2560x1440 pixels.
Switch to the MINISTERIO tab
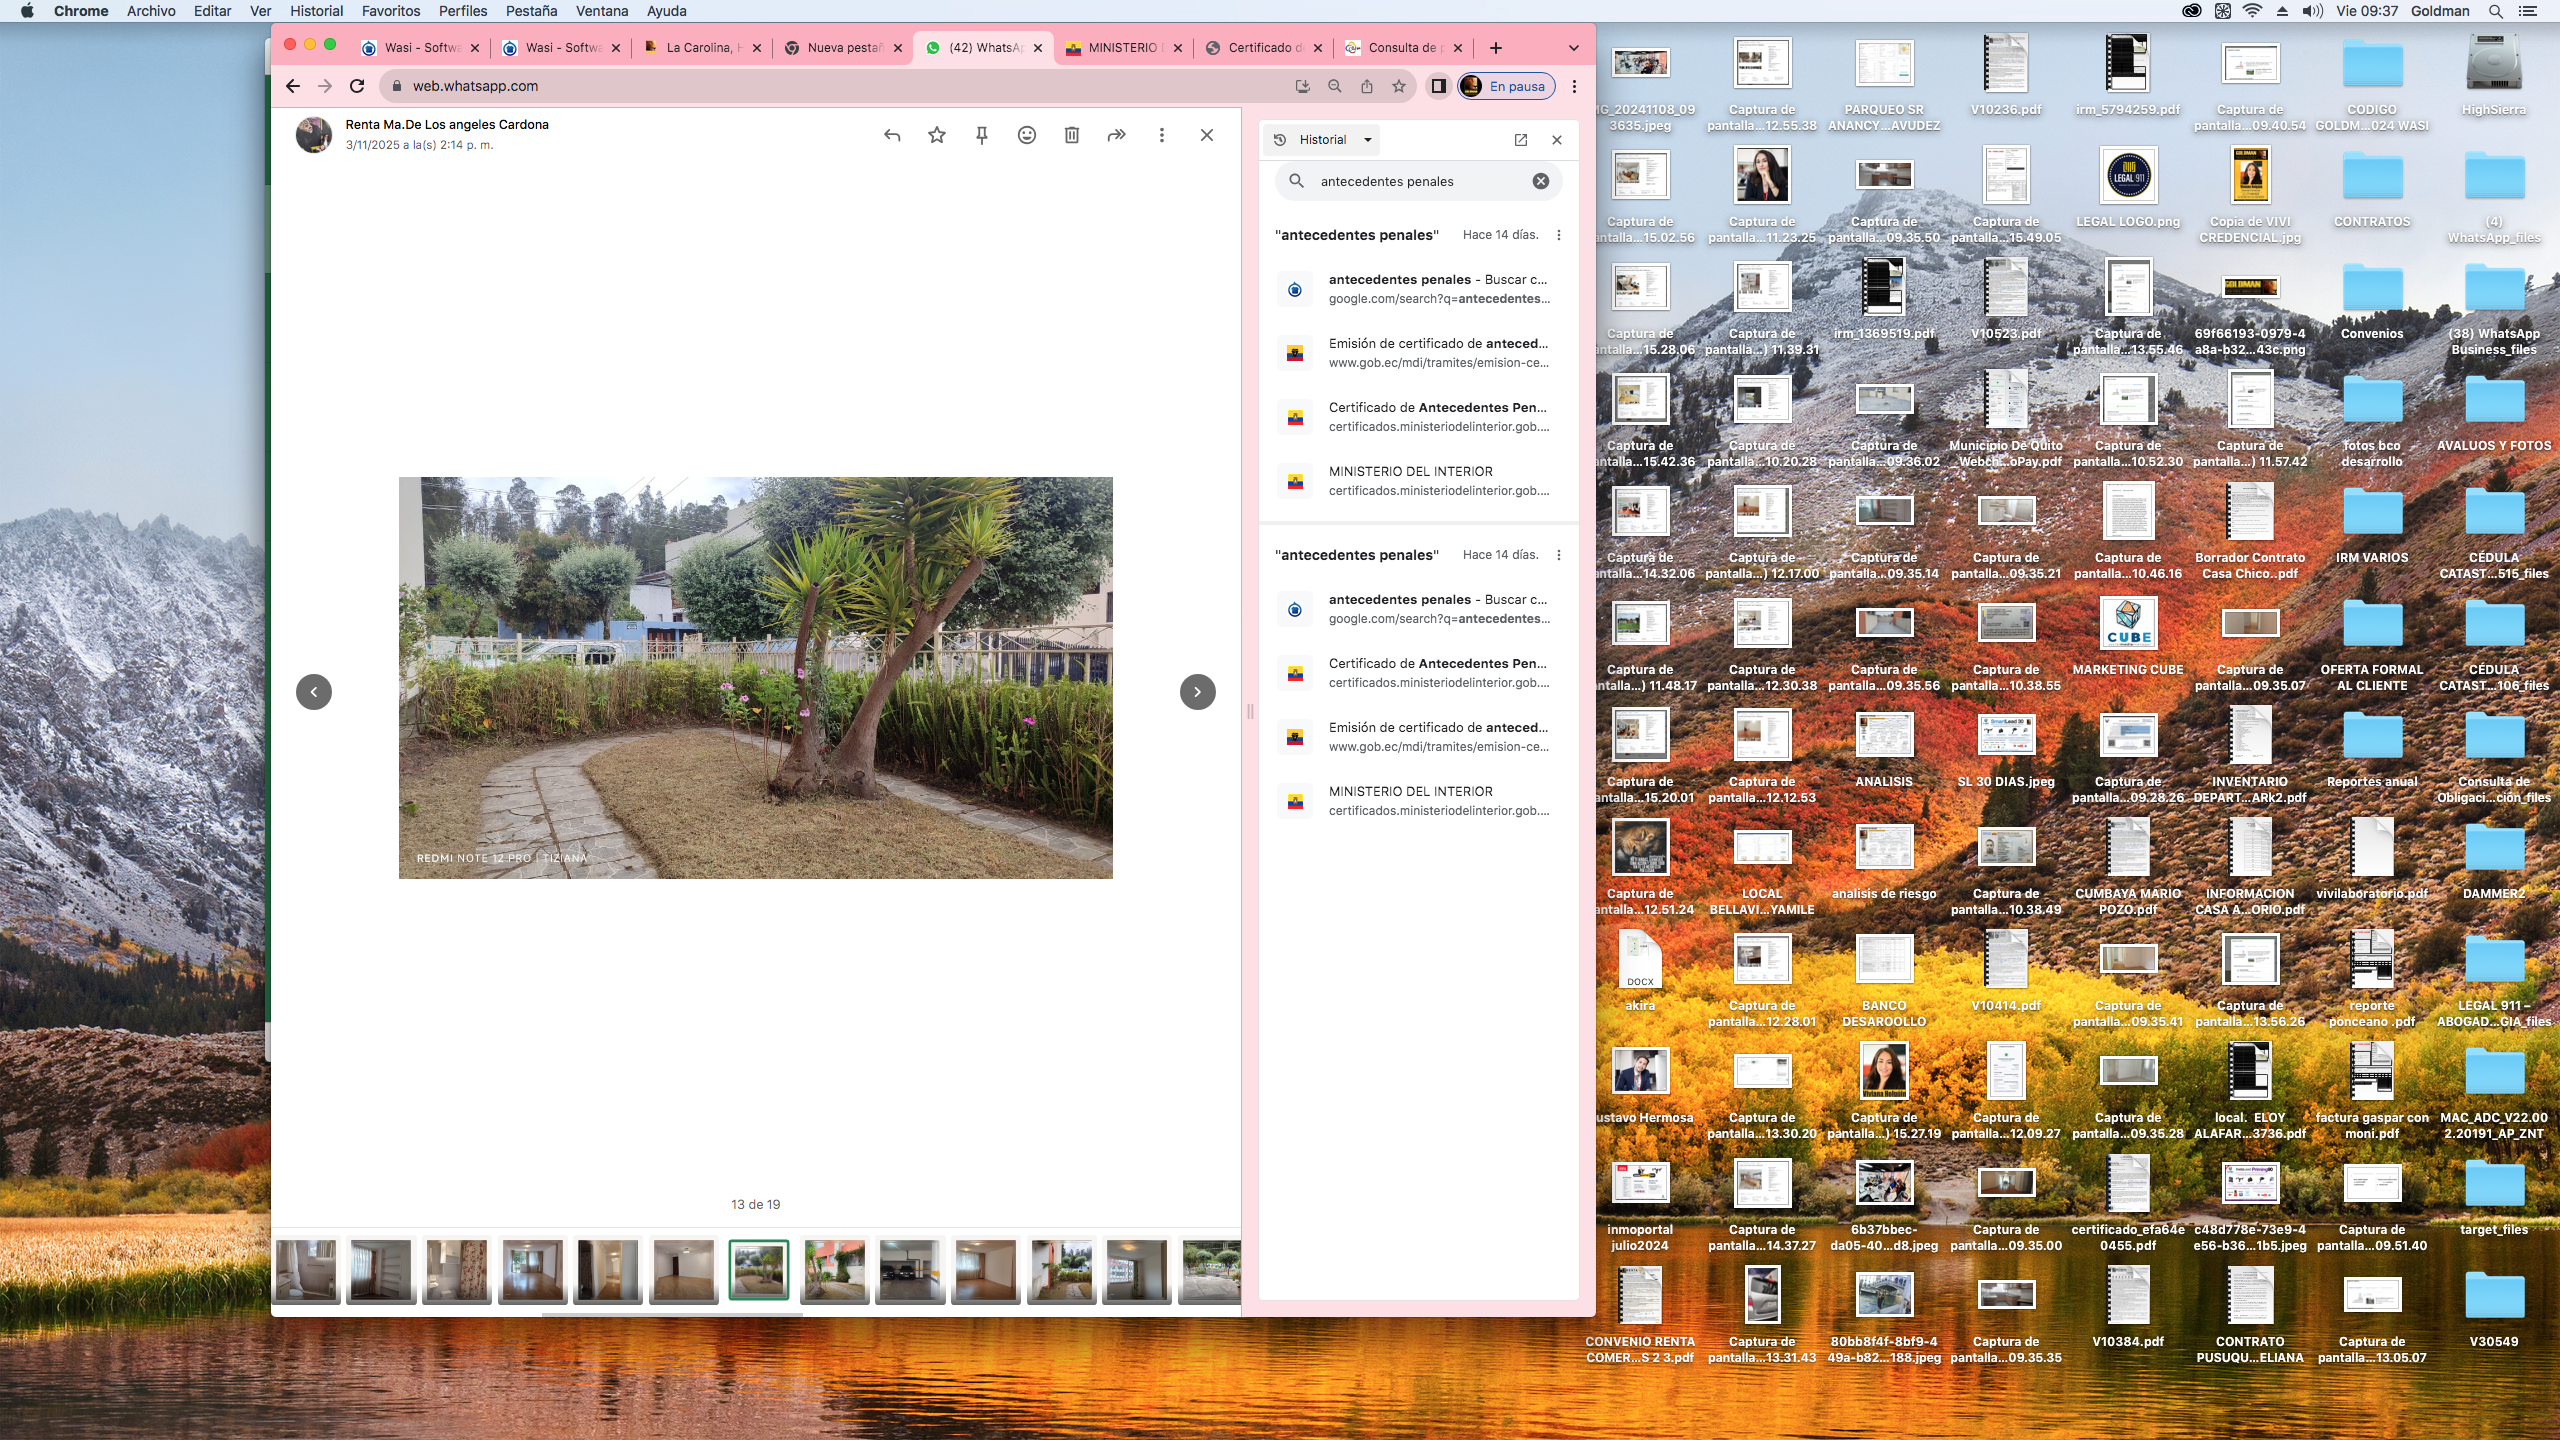(1121, 48)
